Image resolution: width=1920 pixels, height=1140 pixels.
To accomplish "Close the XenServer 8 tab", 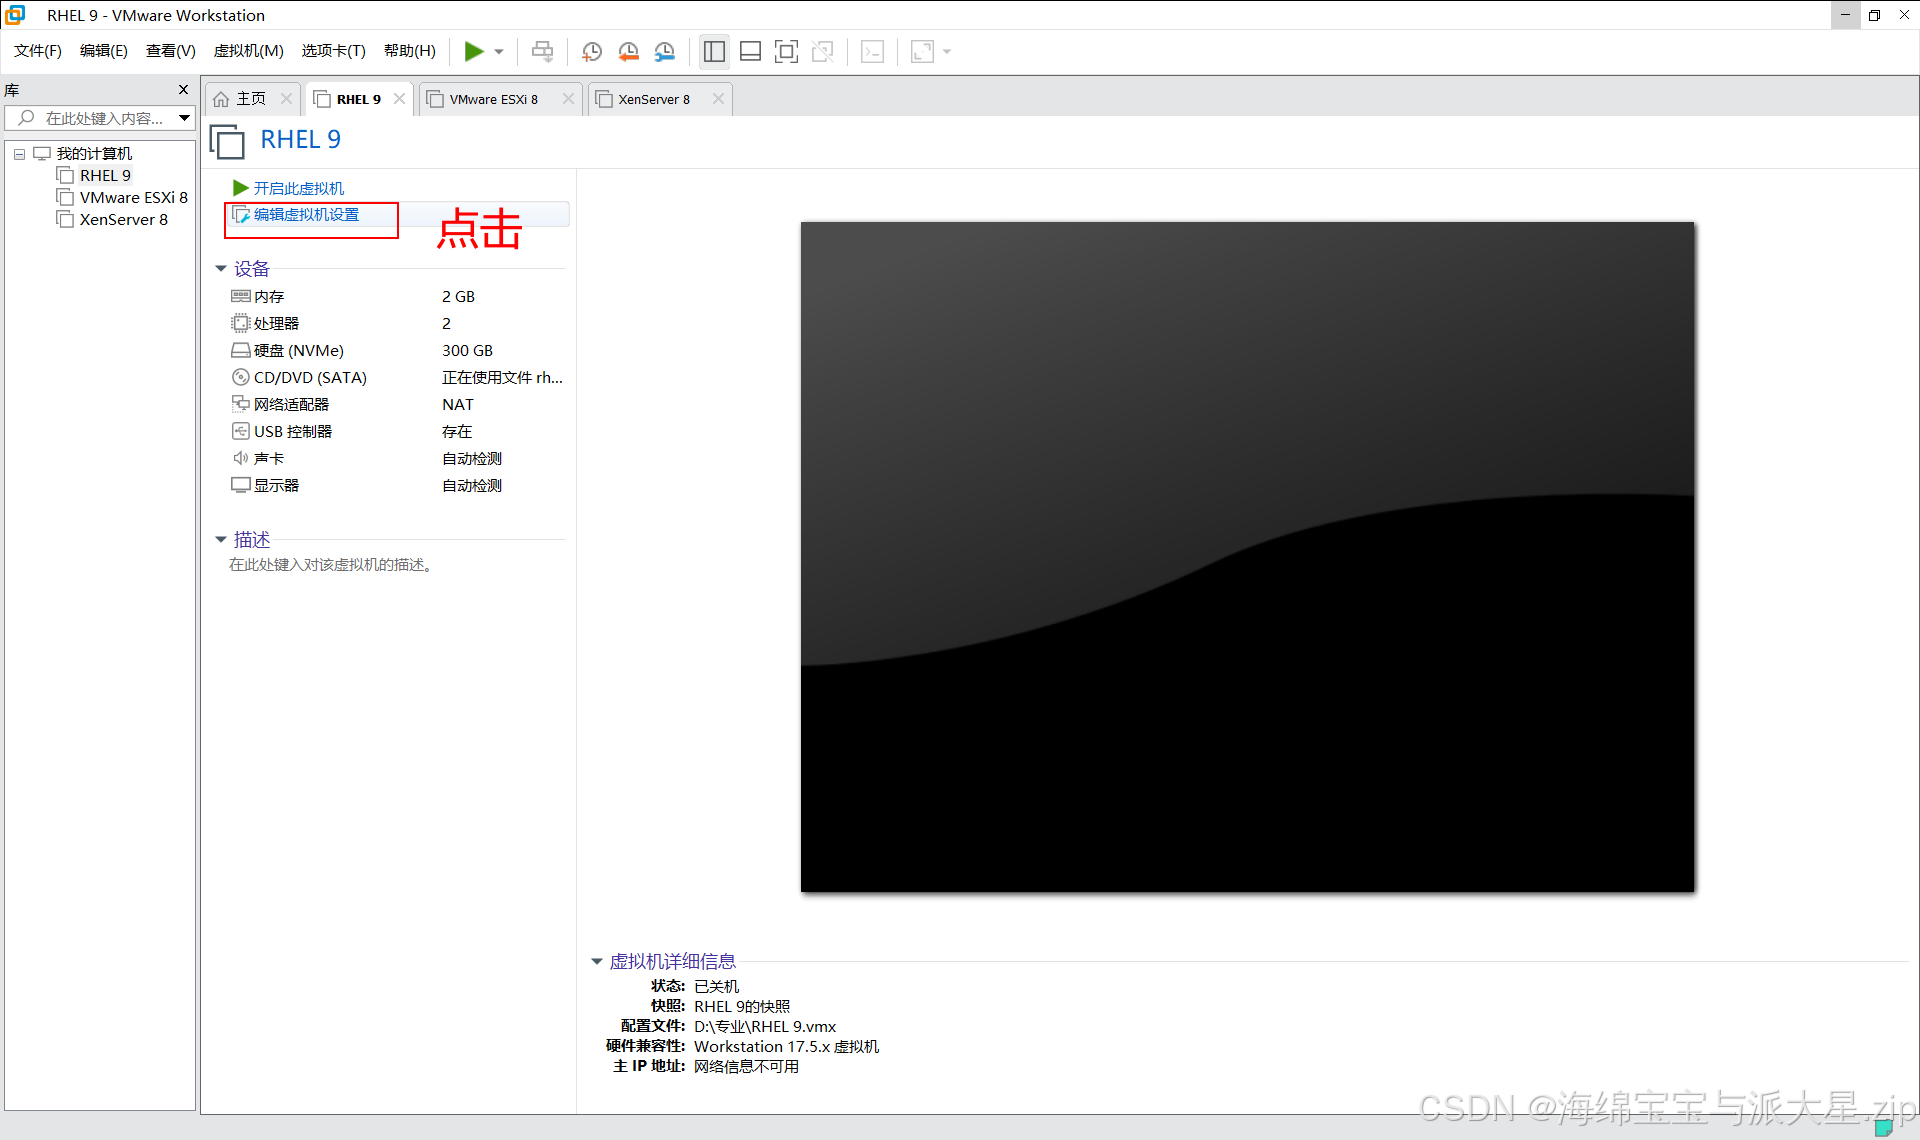I will pos(718,98).
